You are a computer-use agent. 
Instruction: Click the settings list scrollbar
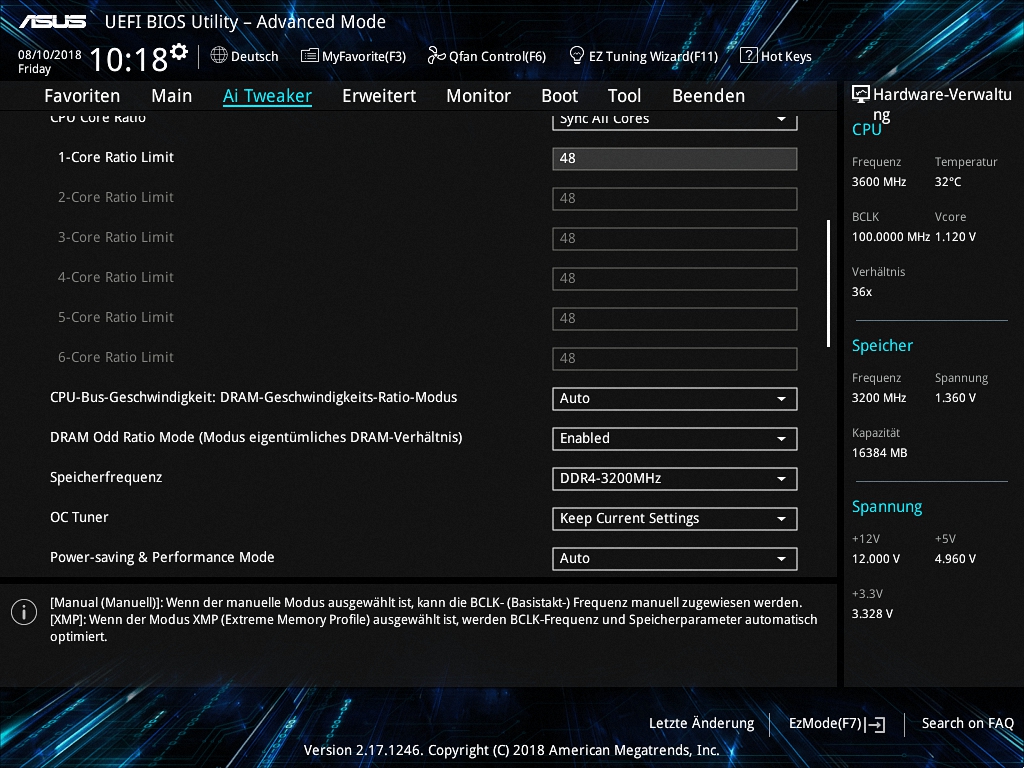point(828,283)
